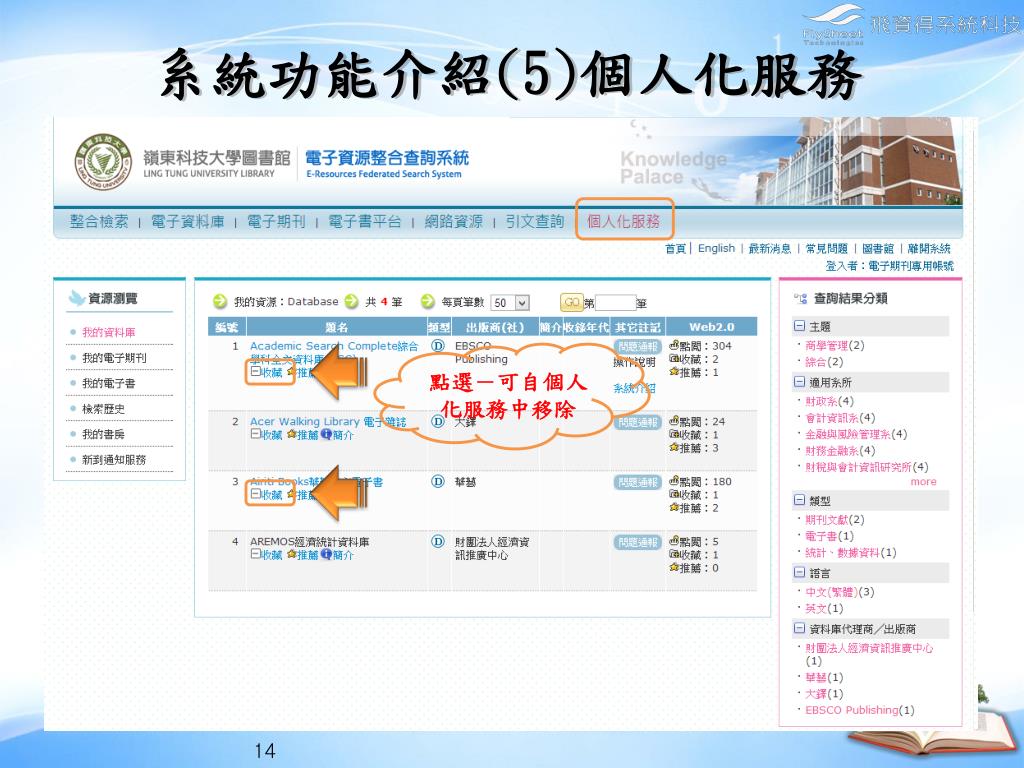Click the green arrow icon beside 每頁筆數
The width and height of the screenshot is (1024, 768).
(x=428, y=302)
